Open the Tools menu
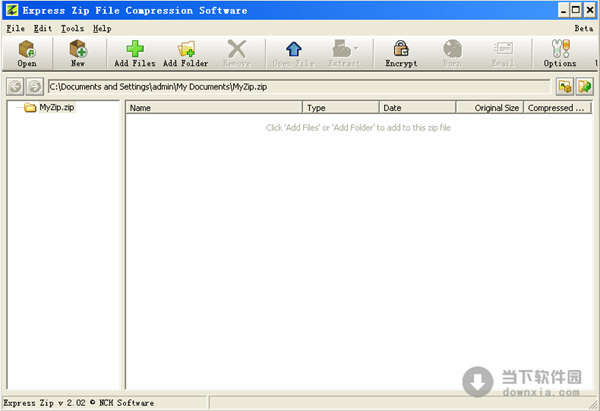 72,29
